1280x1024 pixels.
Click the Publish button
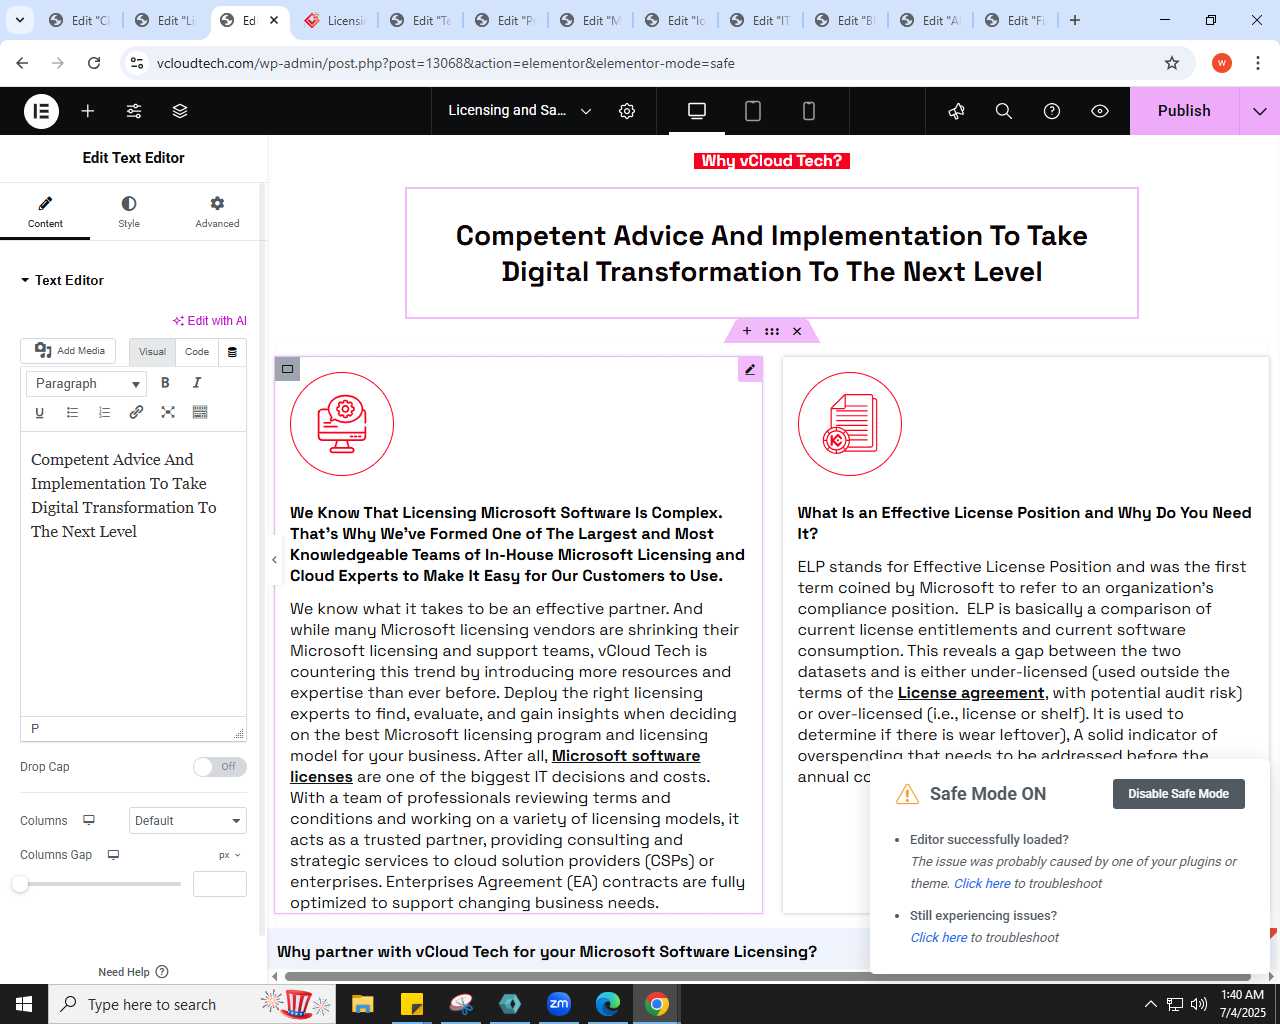point(1184,111)
